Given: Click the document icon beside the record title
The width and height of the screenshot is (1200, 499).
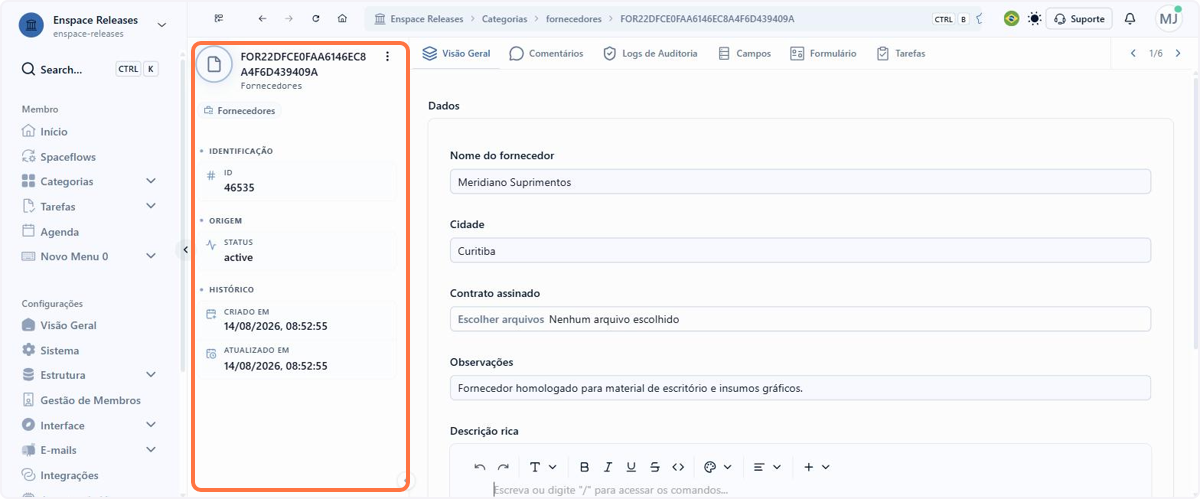Looking at the screenshot, I should 214,64.
